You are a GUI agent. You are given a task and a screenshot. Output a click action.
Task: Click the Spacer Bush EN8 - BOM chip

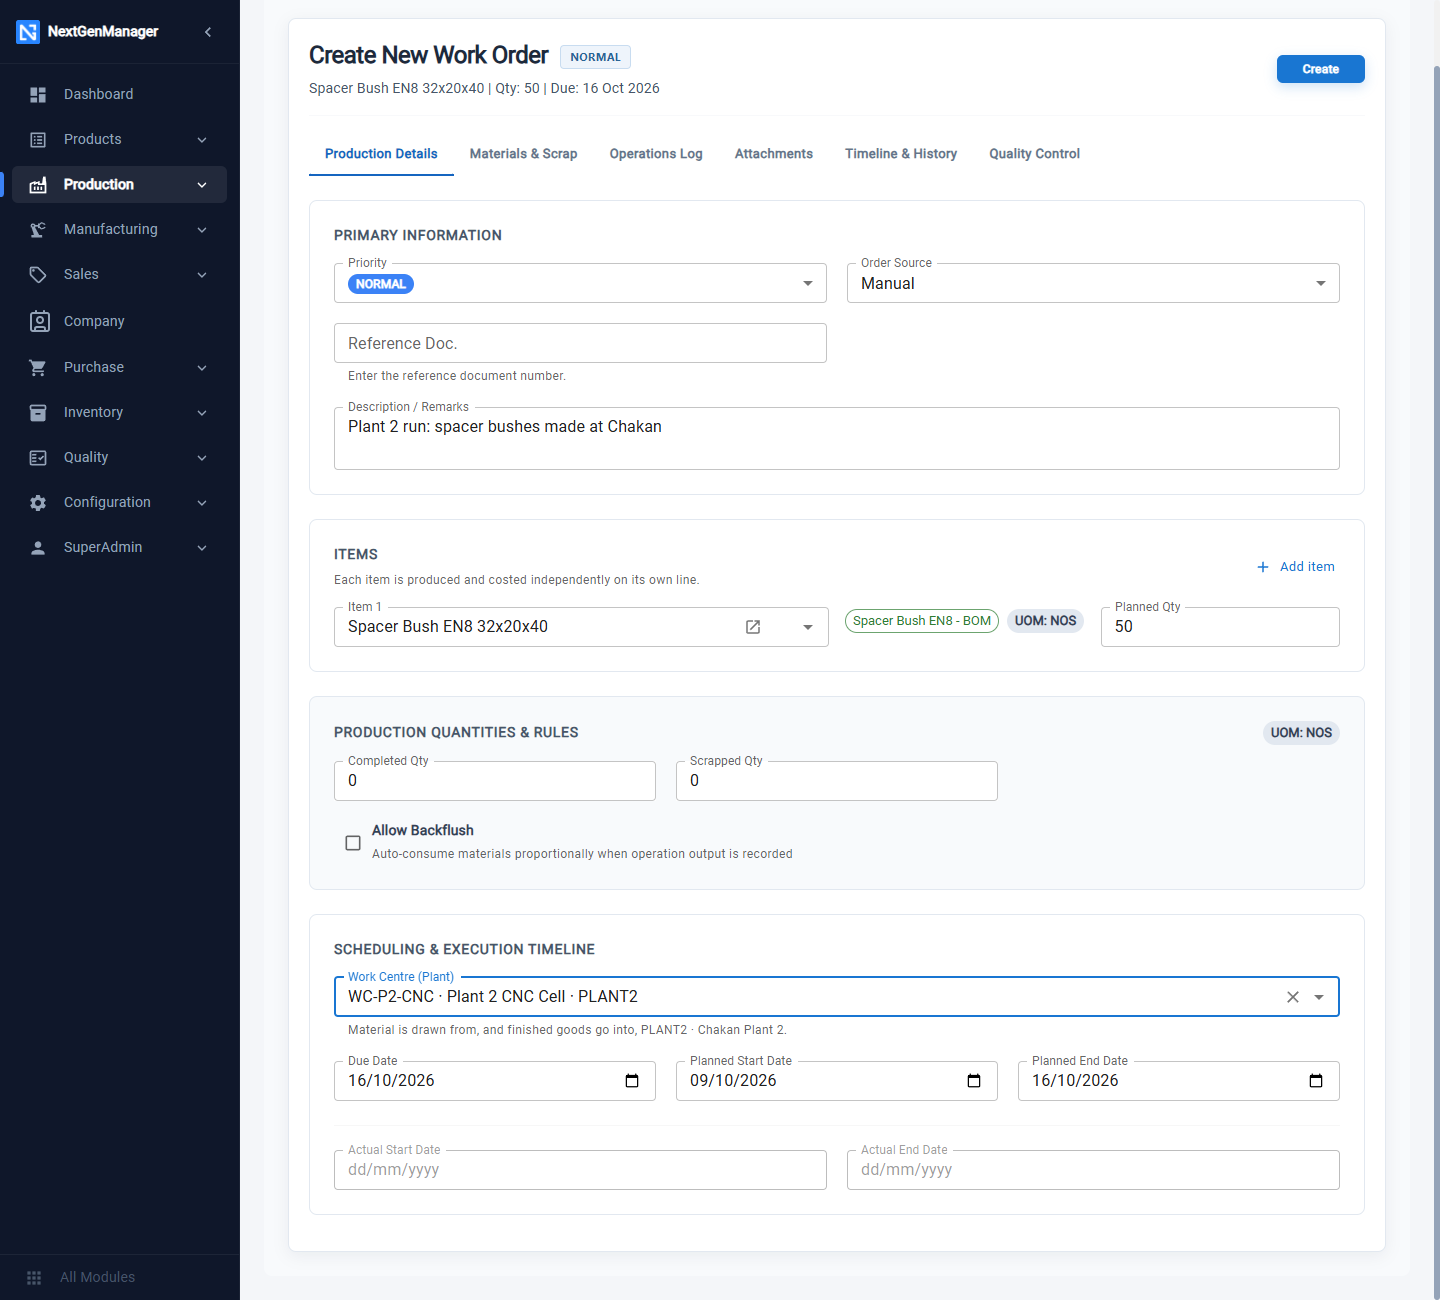click(922, 621)
